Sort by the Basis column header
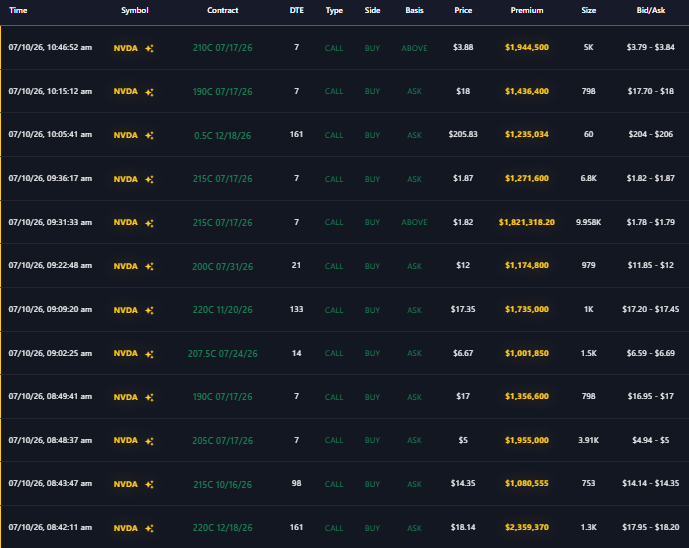689x548 pixels. [414, 10]
